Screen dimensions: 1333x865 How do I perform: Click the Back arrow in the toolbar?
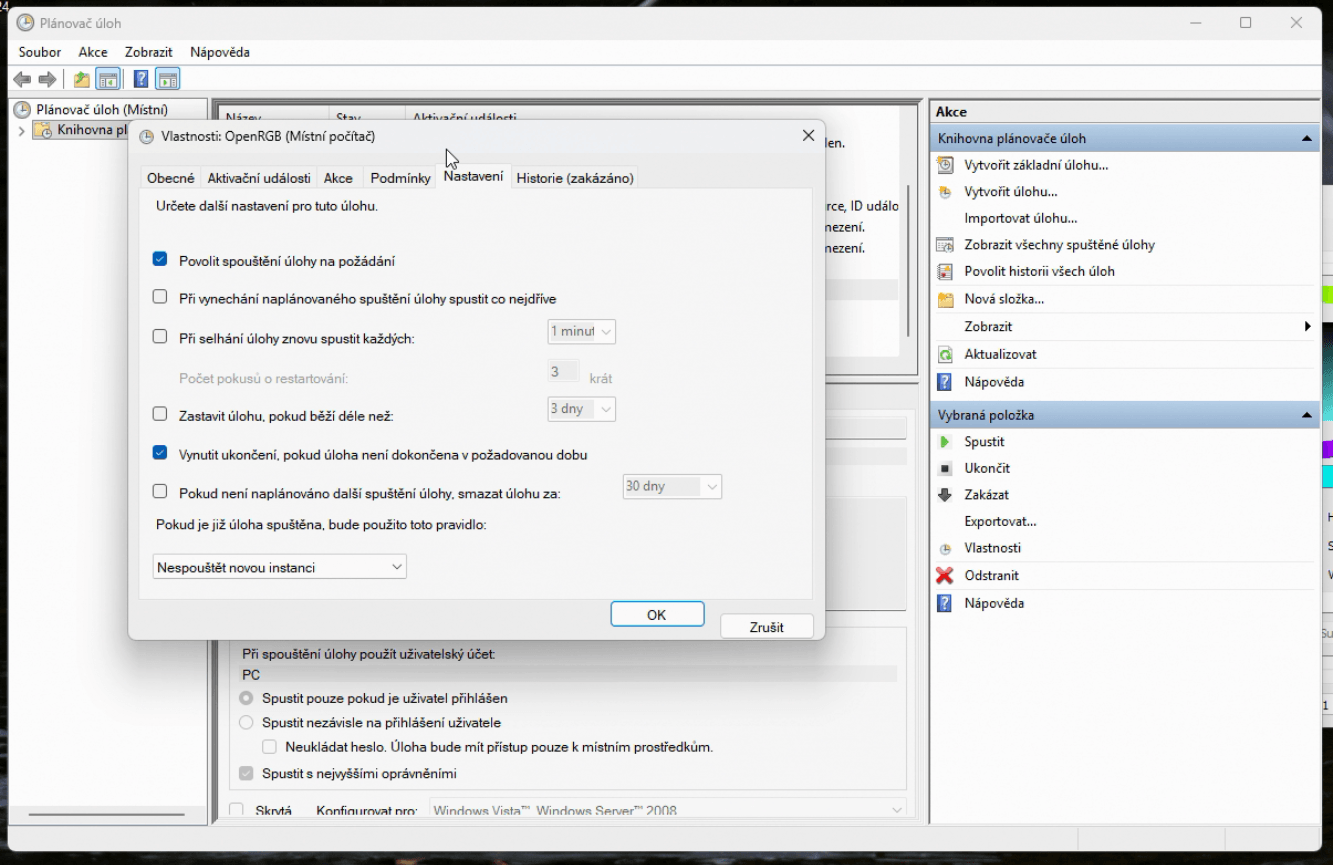point(22,80)
